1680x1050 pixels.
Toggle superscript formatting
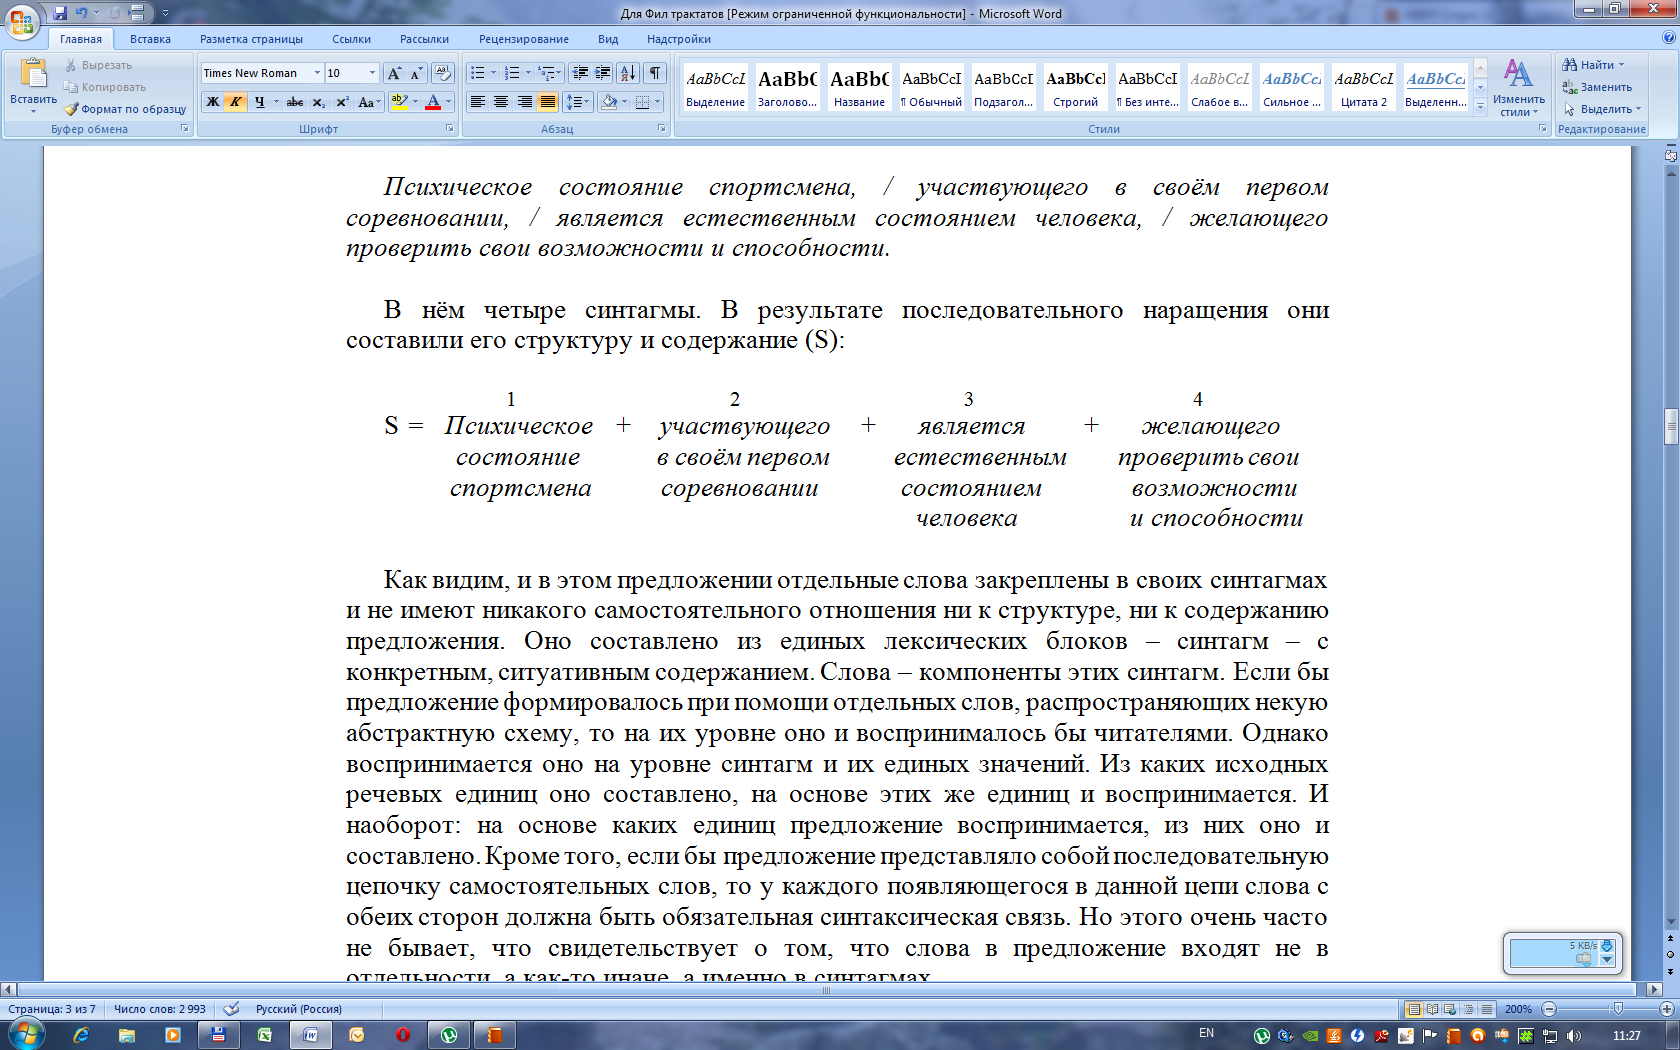click(x=342, y=102)
